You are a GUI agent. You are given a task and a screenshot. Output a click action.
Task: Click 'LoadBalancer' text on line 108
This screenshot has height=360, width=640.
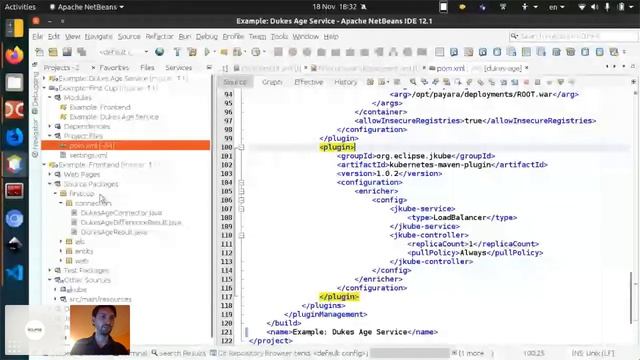click(460, 218)
